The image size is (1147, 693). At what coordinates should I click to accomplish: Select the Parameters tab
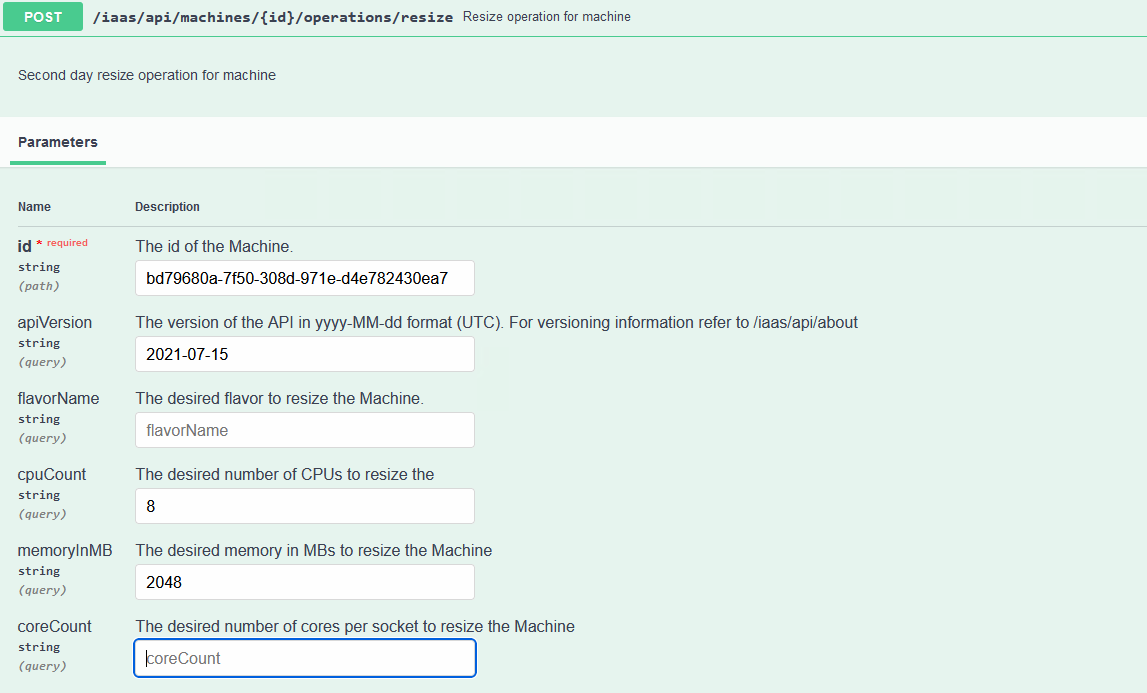[58, 142]
